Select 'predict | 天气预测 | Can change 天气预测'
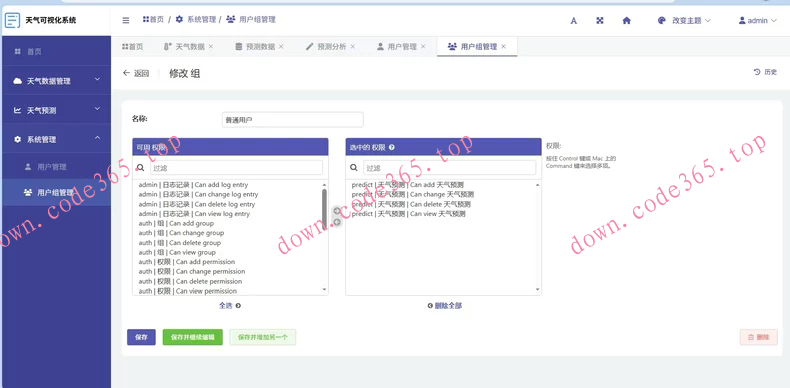 (x=413, y=195)
